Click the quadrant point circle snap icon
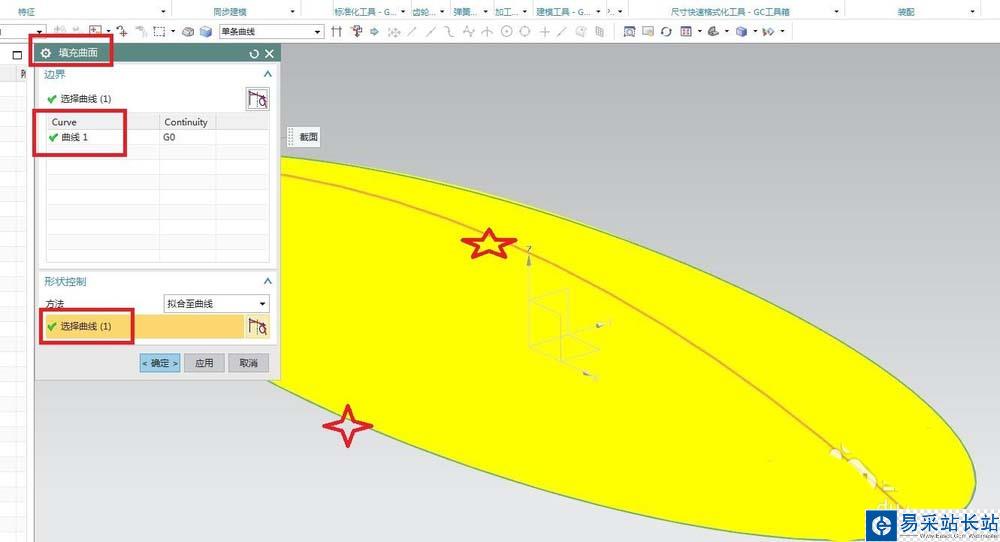Image resolution: width=1000 pixels, height=542 pixels. [x=525, y=31]
